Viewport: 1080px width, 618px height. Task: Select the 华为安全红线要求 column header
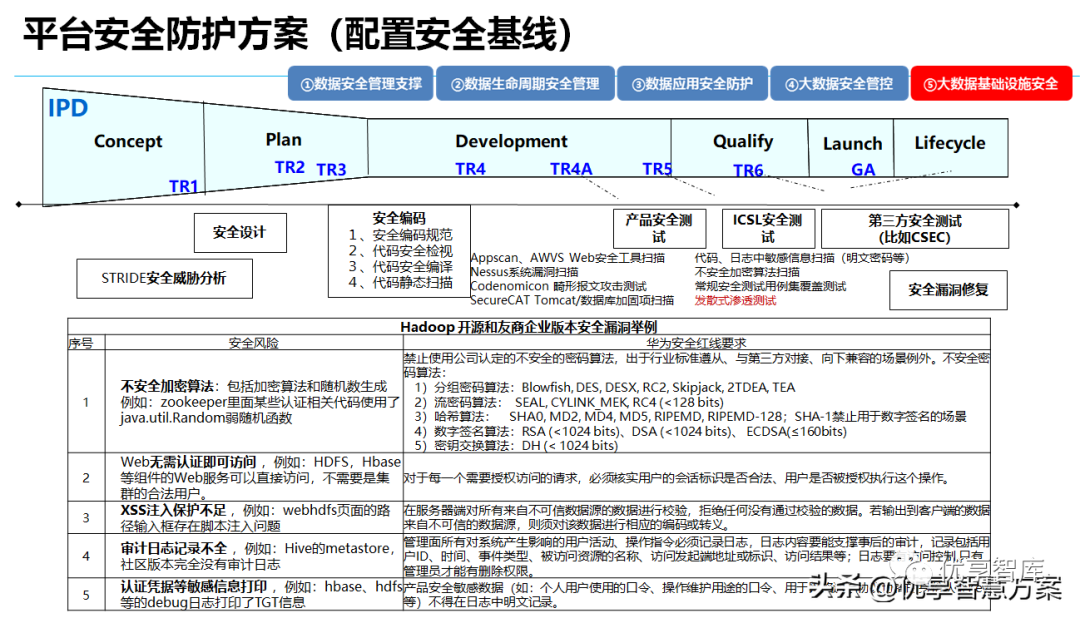click(696, 343)
